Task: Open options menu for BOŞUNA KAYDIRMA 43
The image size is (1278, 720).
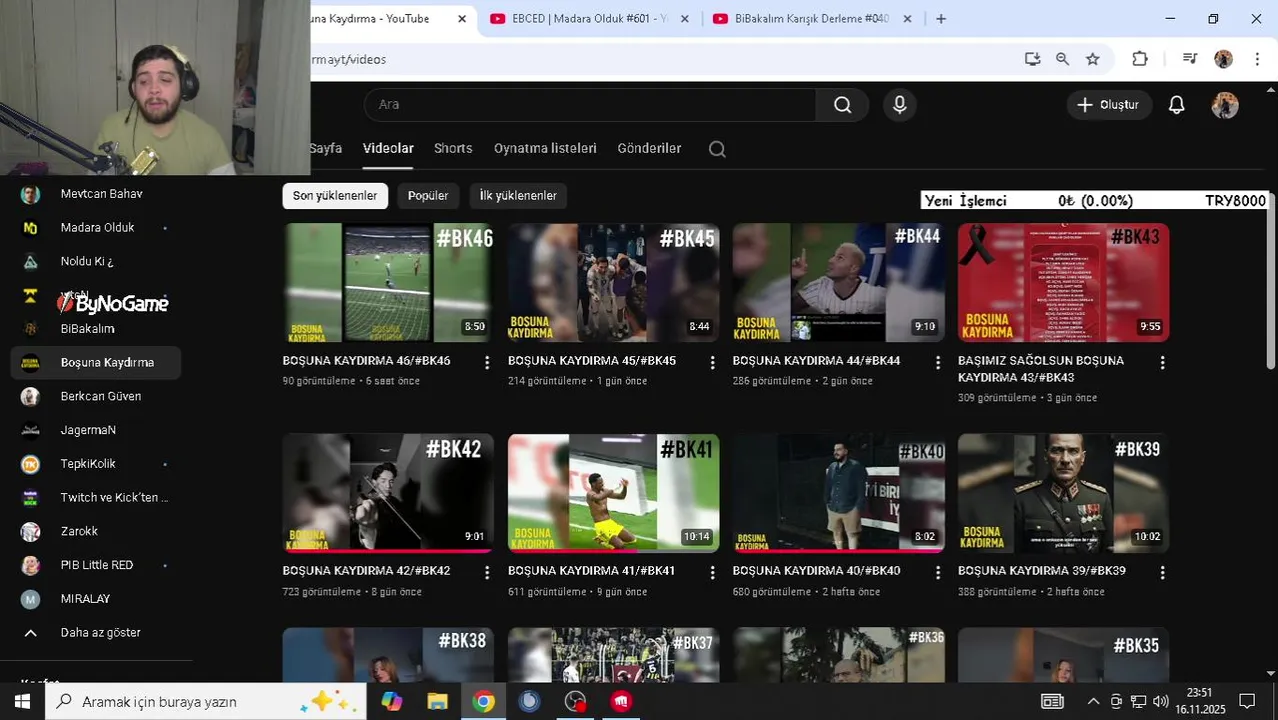Action: point(1162,362)
